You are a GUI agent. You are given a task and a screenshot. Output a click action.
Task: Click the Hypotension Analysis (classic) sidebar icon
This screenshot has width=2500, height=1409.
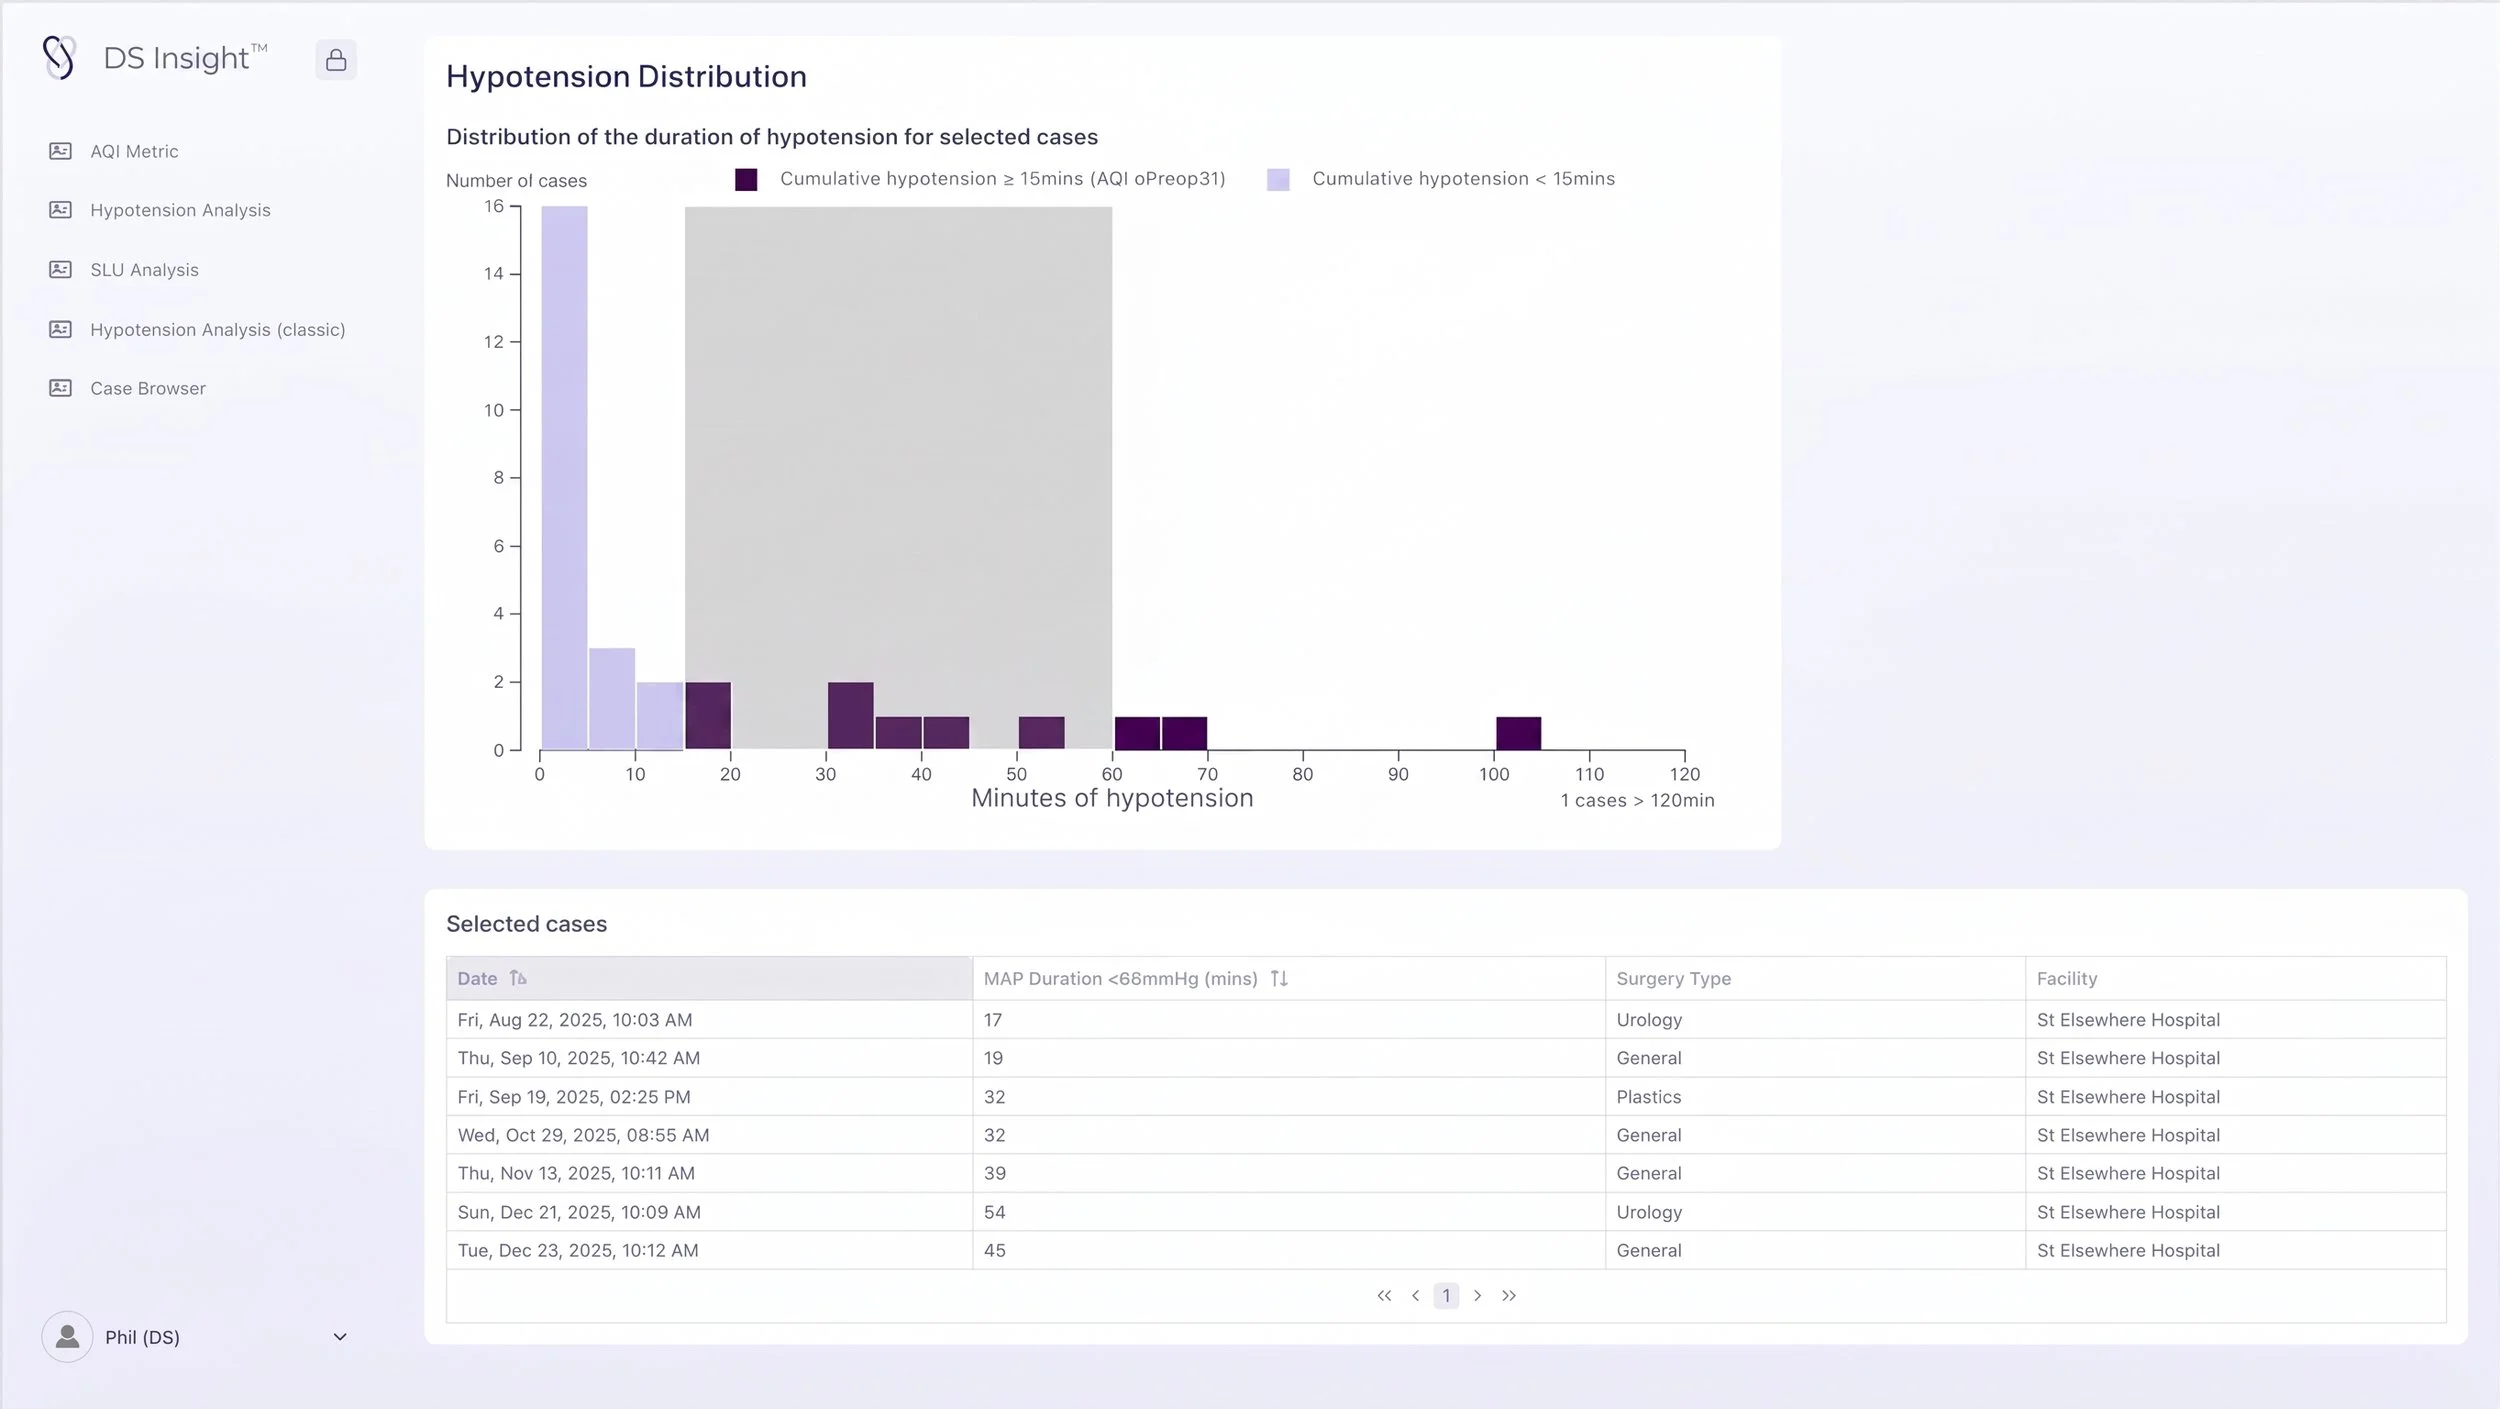[60, 329]
